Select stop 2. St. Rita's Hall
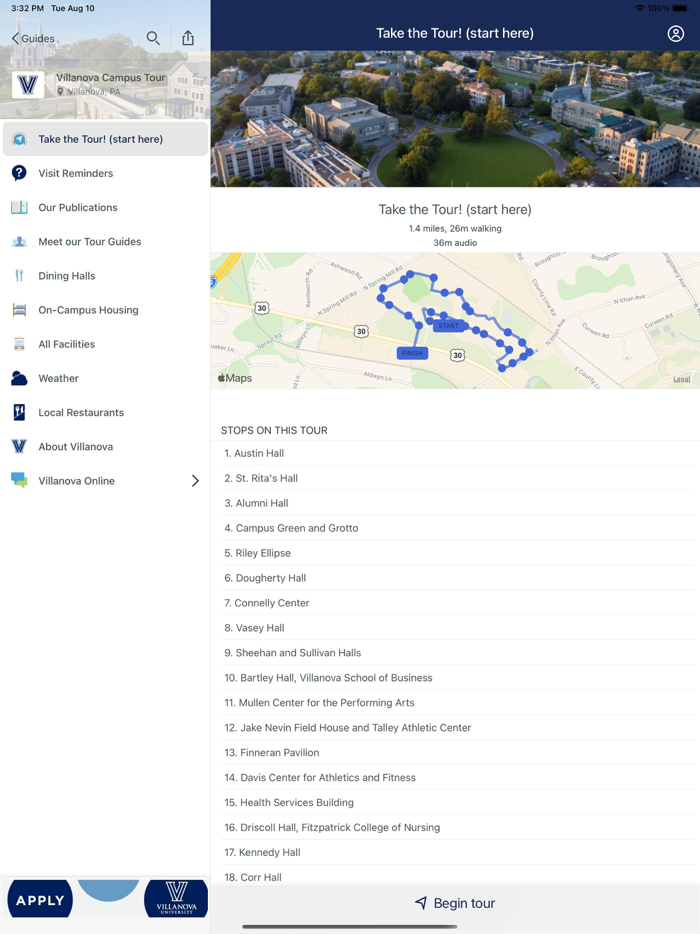Screen dimensions: 700x934 pos(458,478)
